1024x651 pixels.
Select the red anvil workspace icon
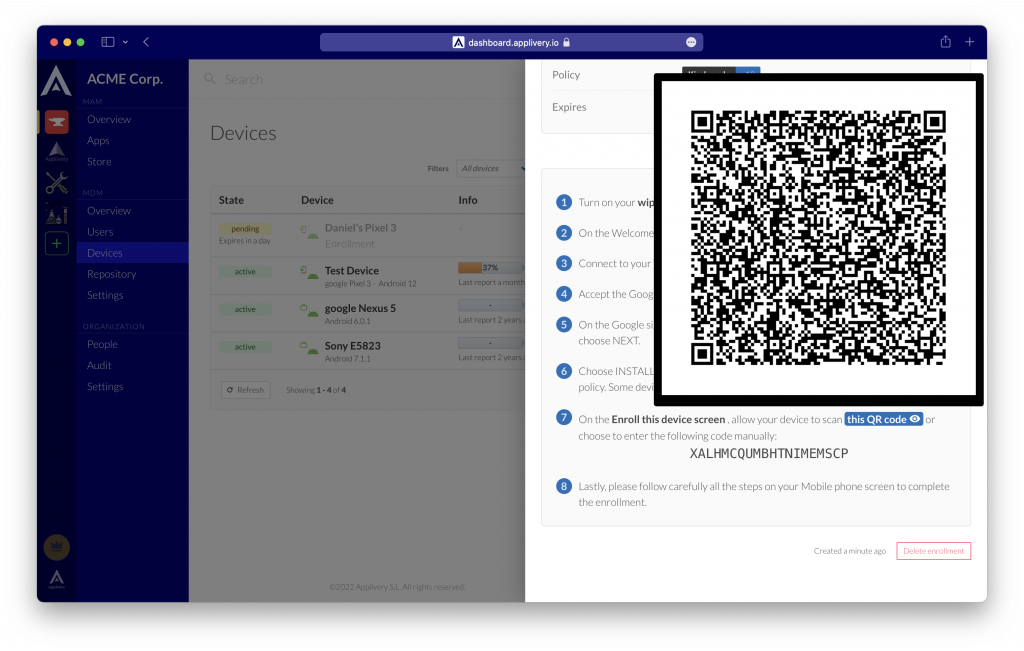click(x=56, y=121)
